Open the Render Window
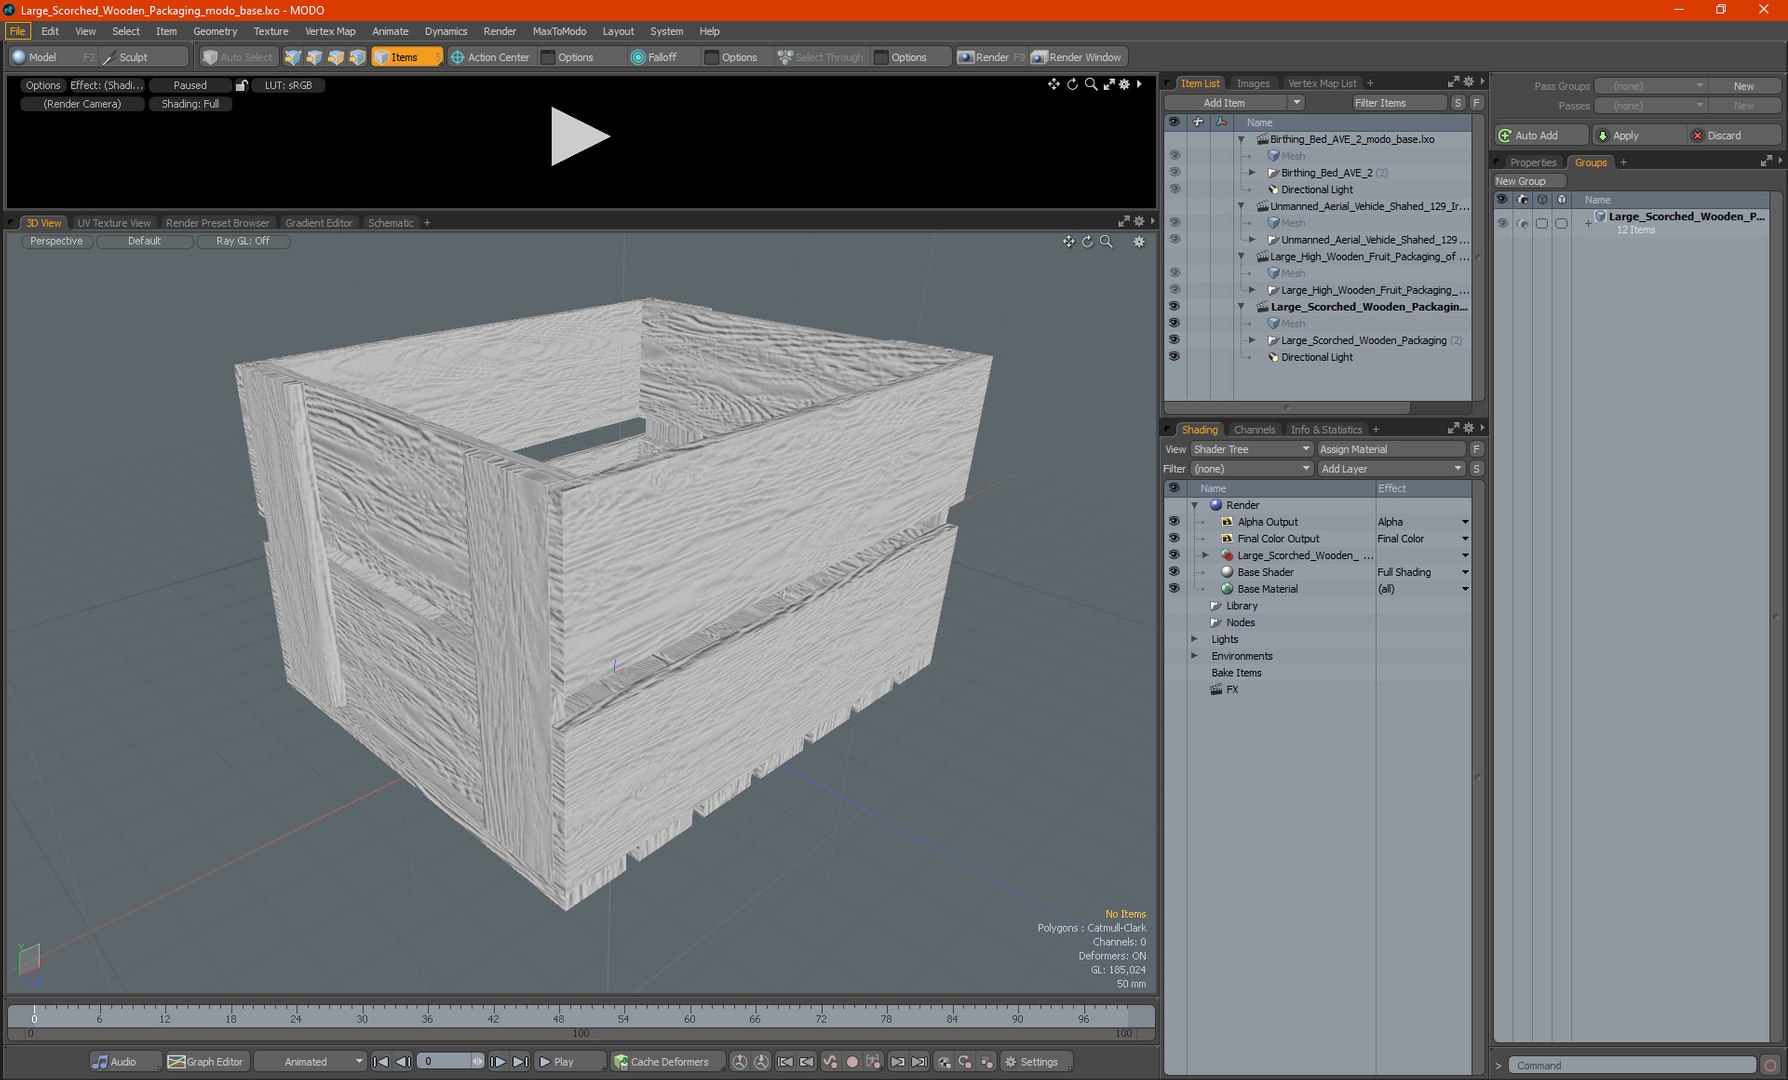 coord(1076,58)
